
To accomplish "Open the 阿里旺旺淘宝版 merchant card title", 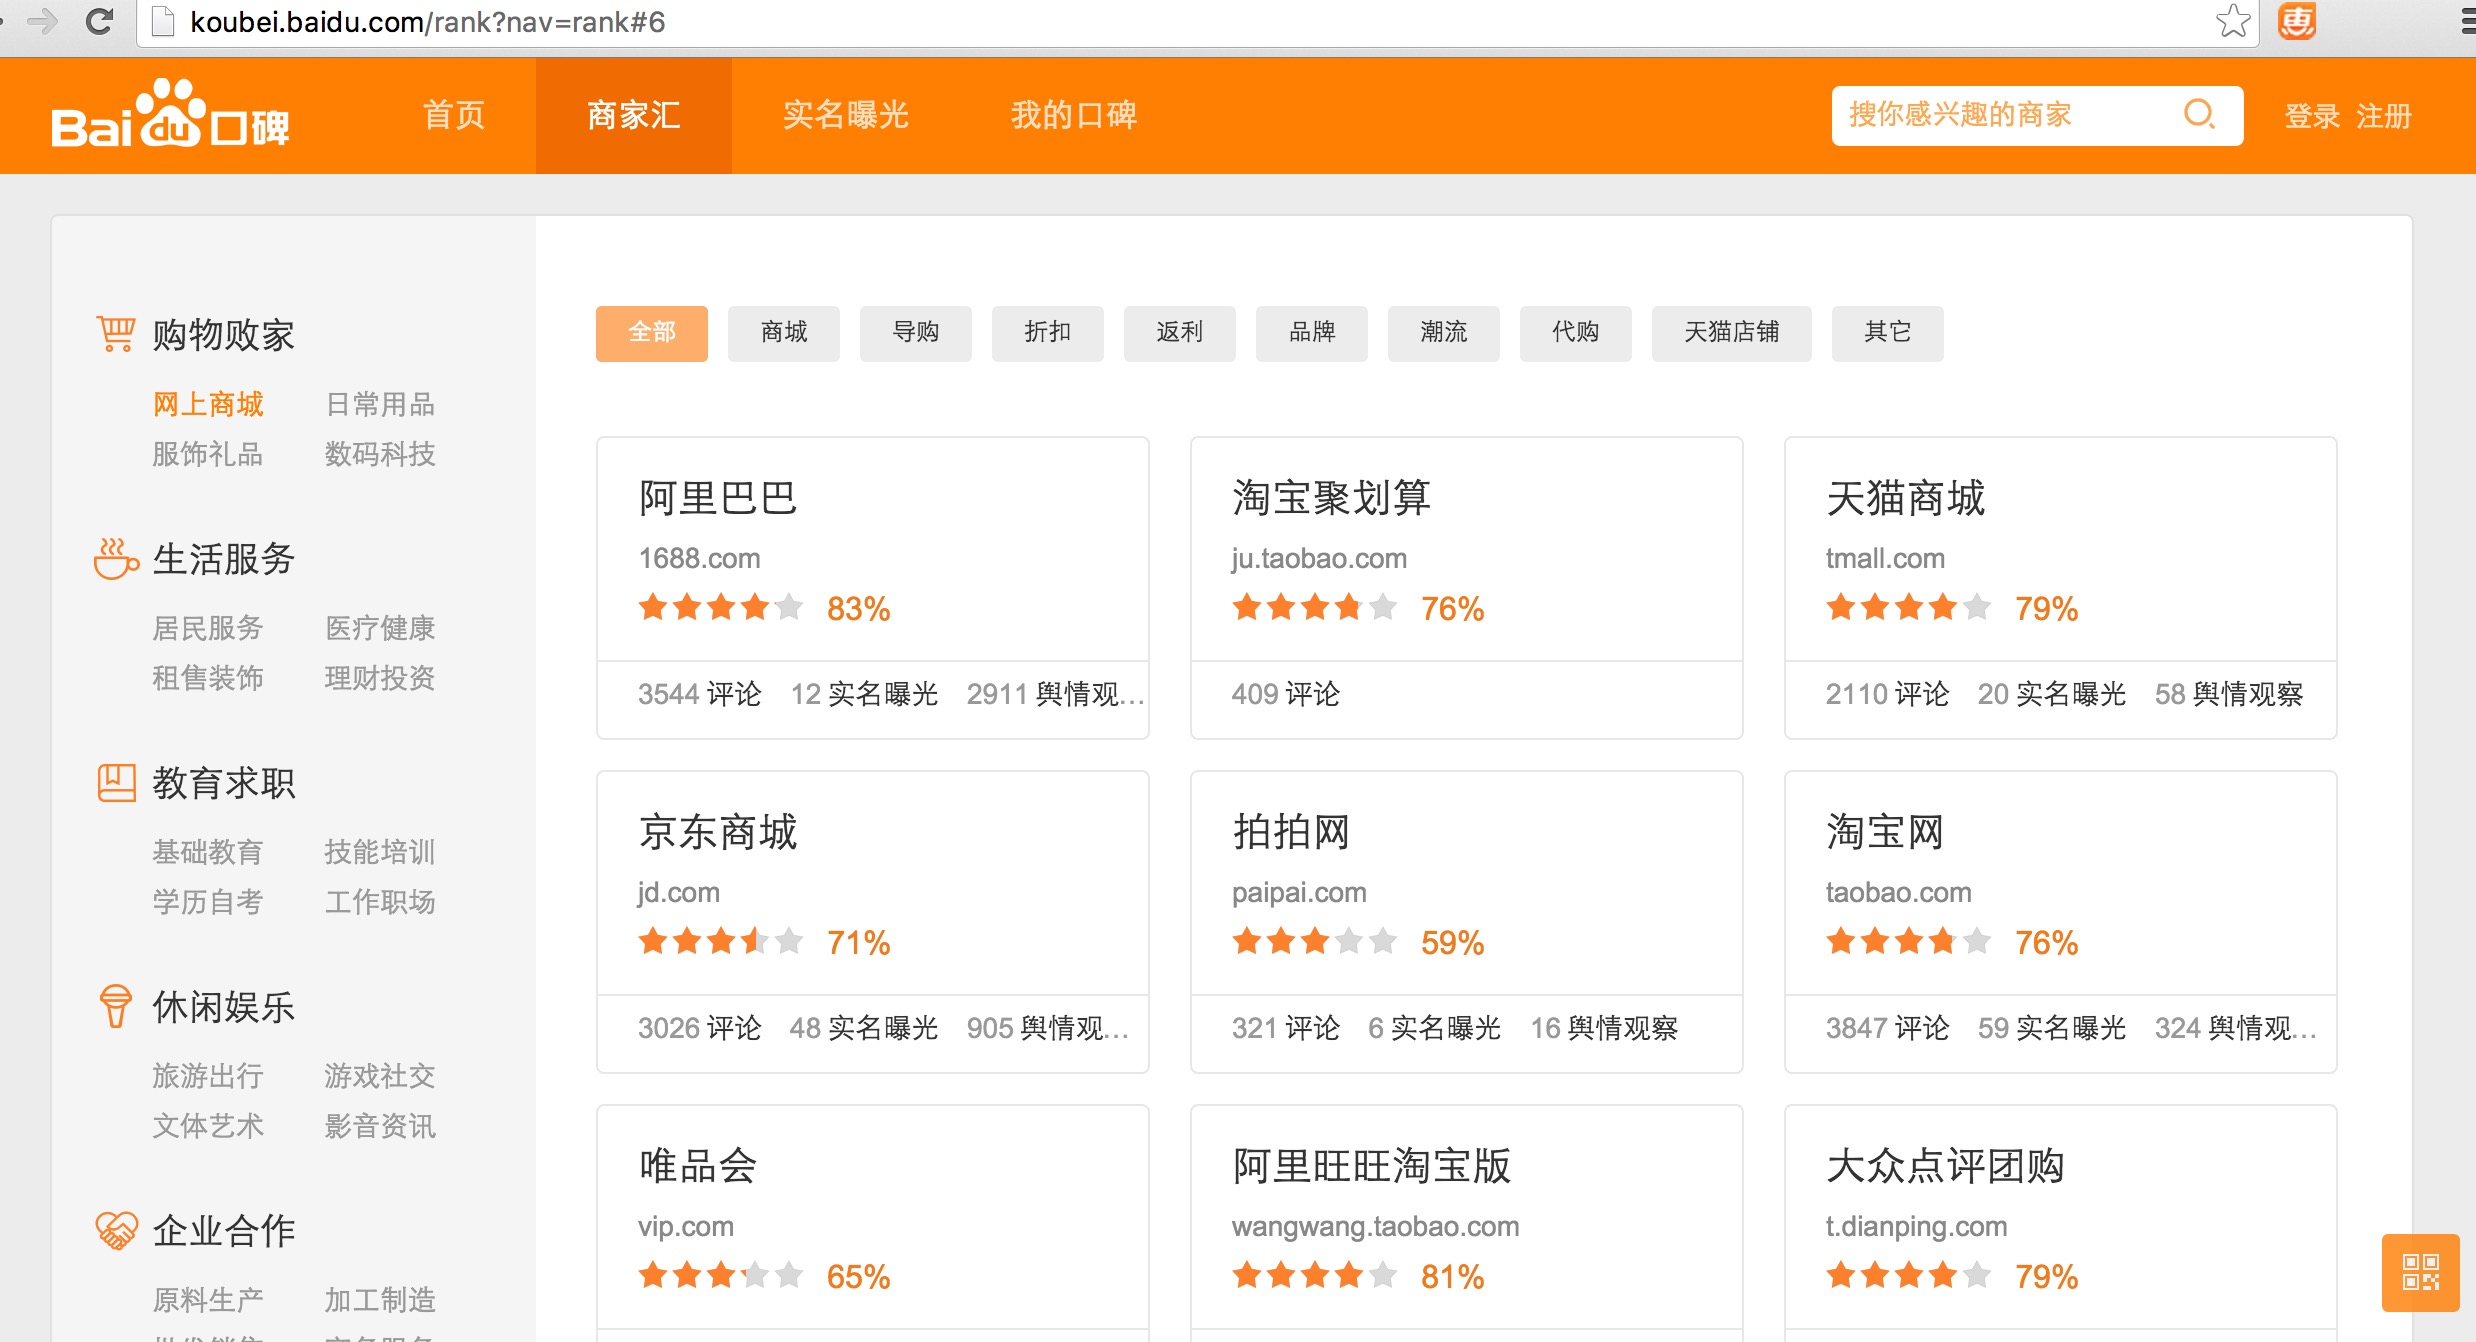I will [1372, 1166].
